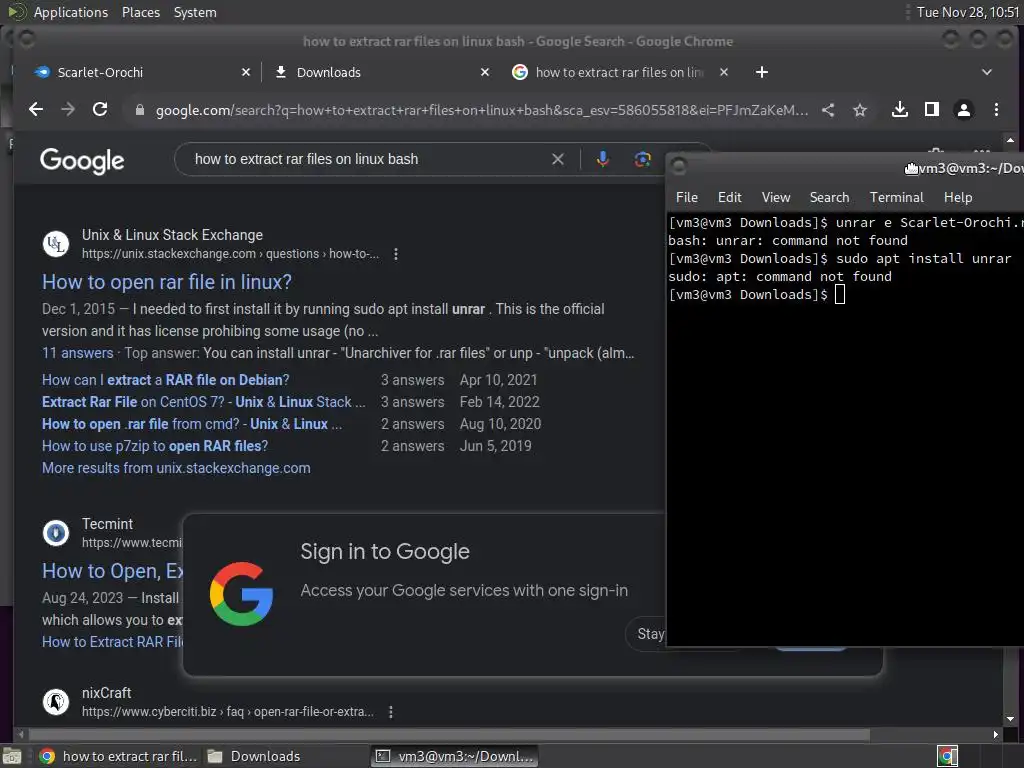Open the Applications menu

click(71, 12)
